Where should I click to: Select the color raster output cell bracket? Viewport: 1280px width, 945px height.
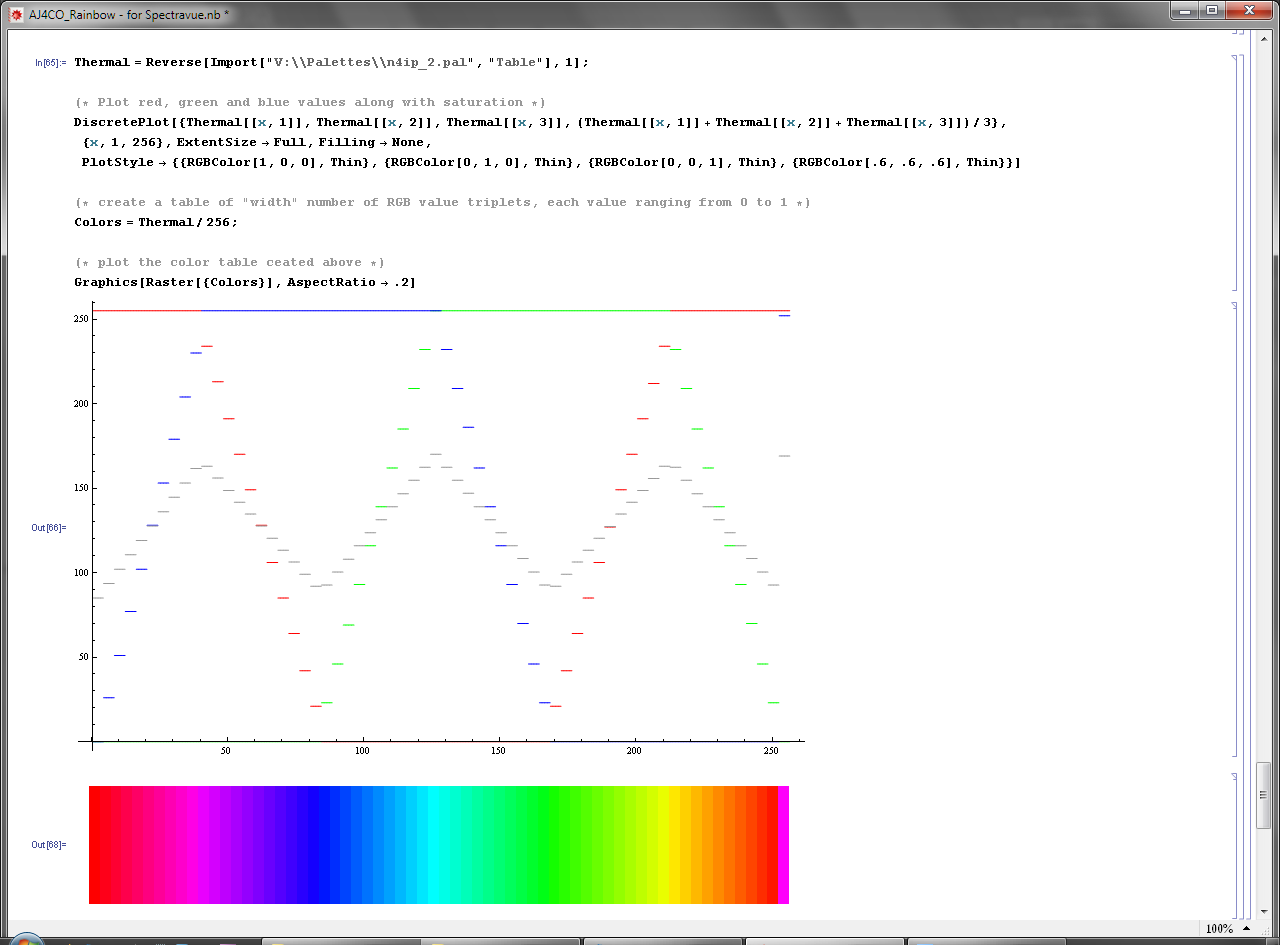(x=1236, y=845)
